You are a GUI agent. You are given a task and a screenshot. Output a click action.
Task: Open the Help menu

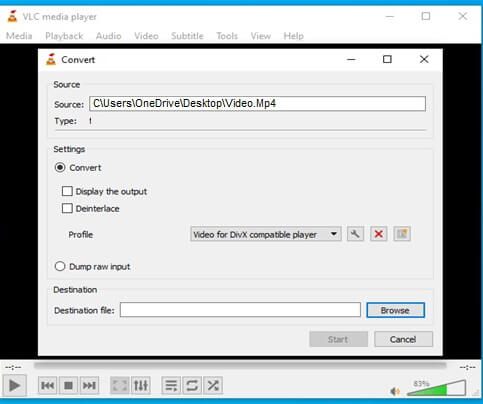click(x=293, y=36)
